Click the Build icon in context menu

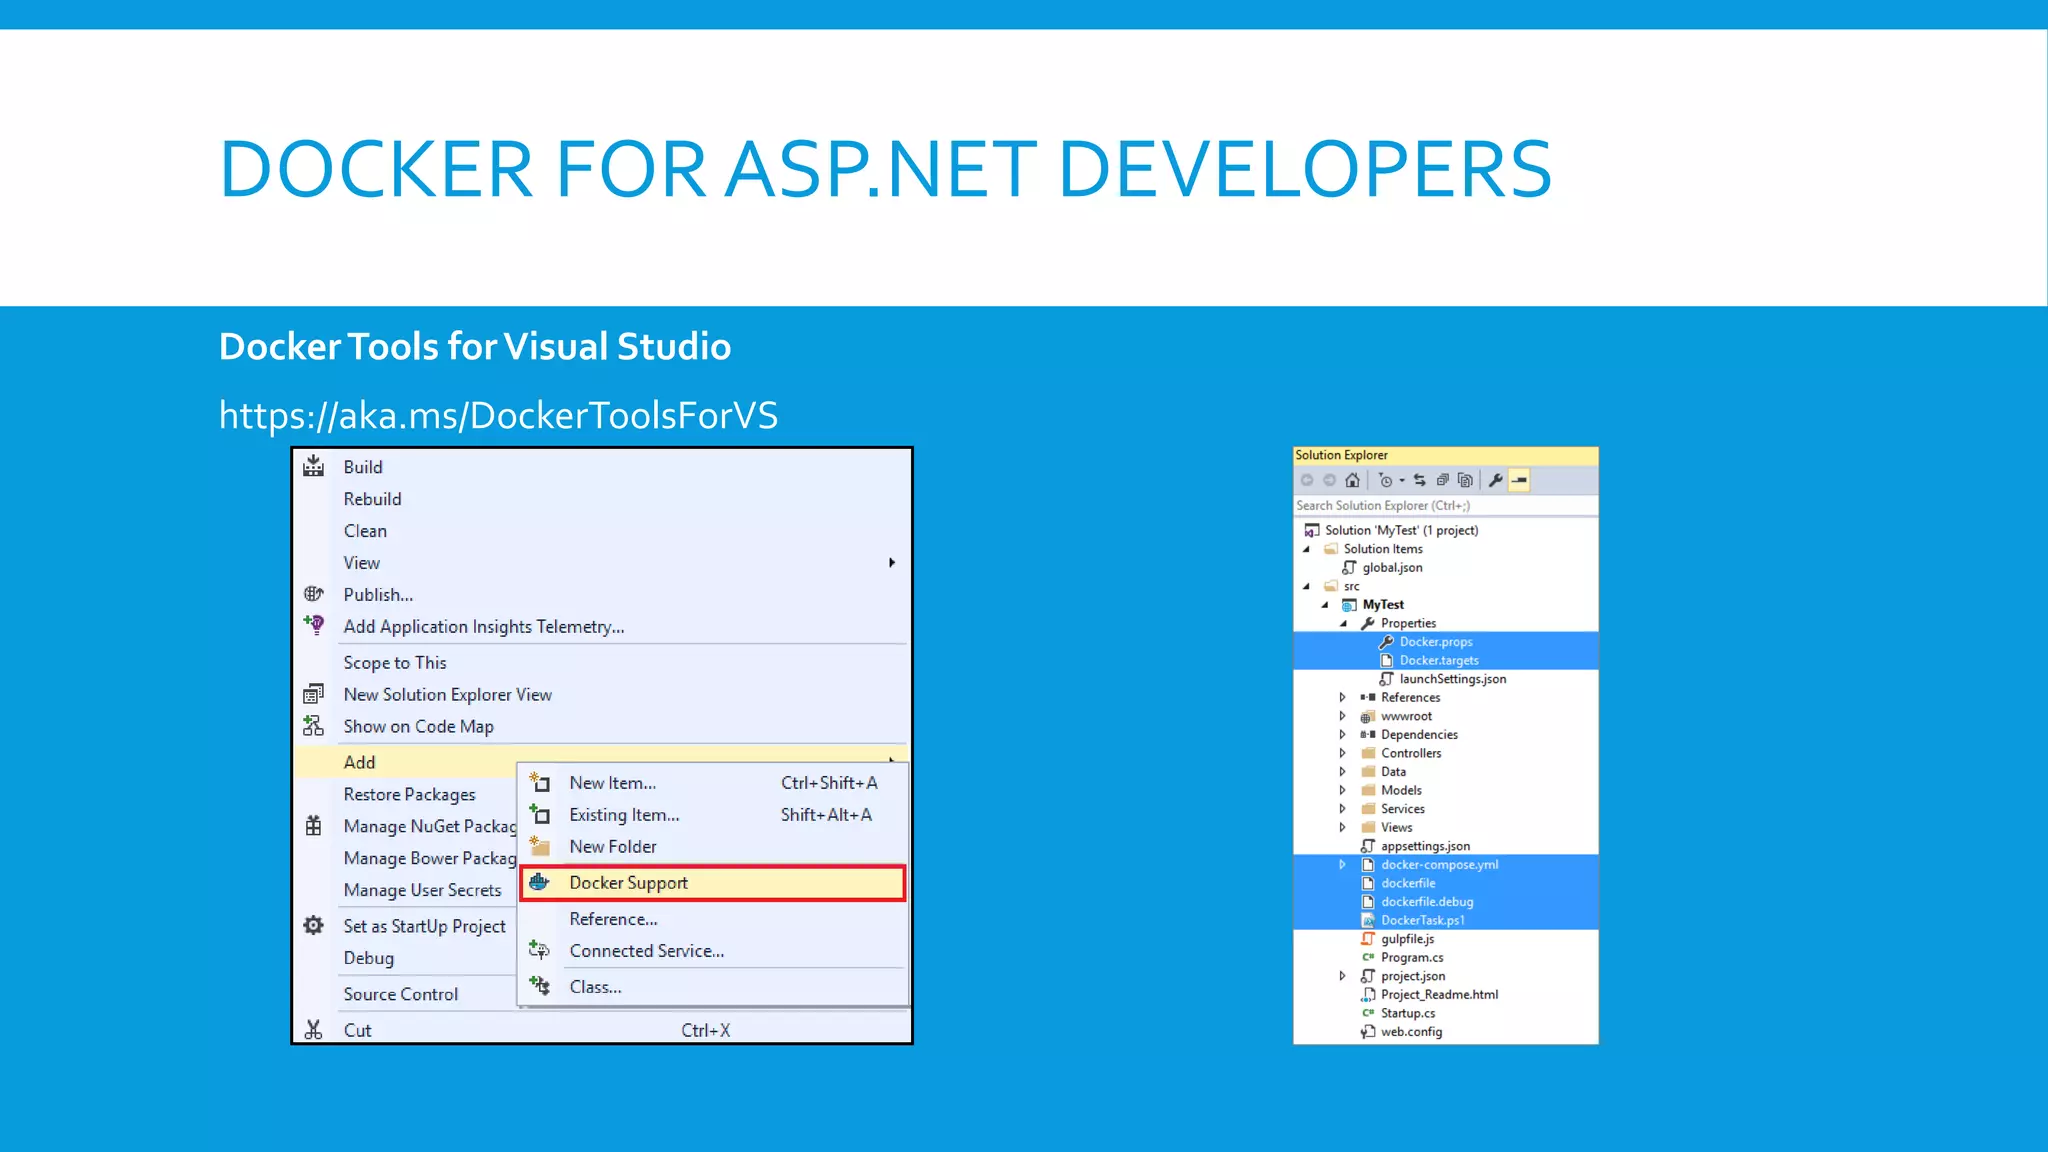click(313, 466)
